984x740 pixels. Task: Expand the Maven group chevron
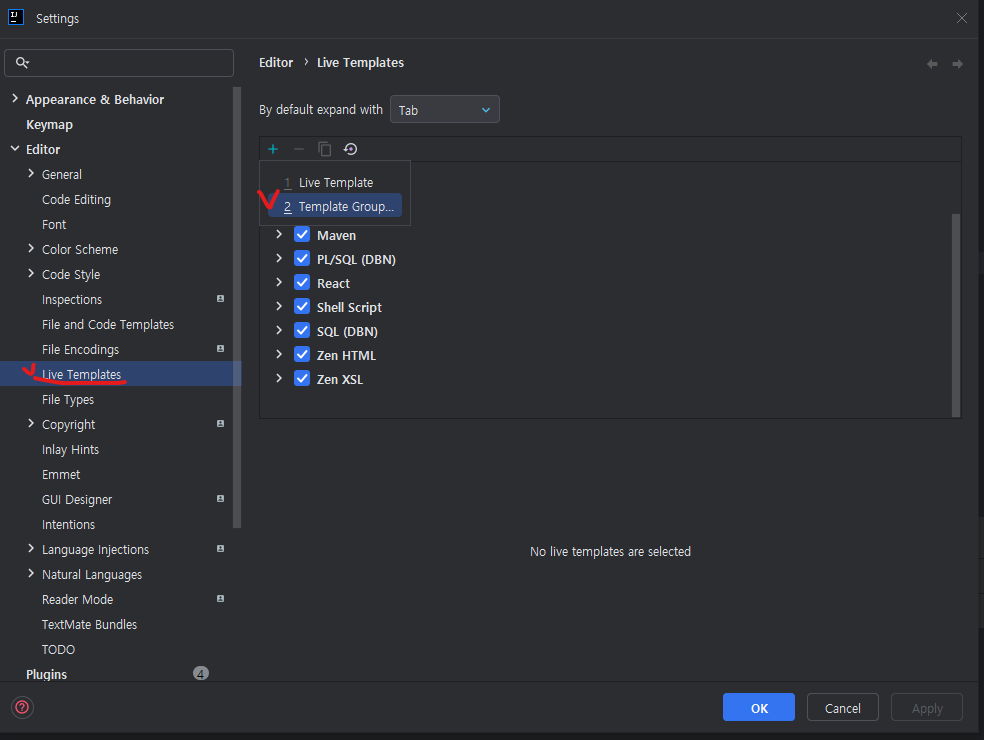pos(279,234)
